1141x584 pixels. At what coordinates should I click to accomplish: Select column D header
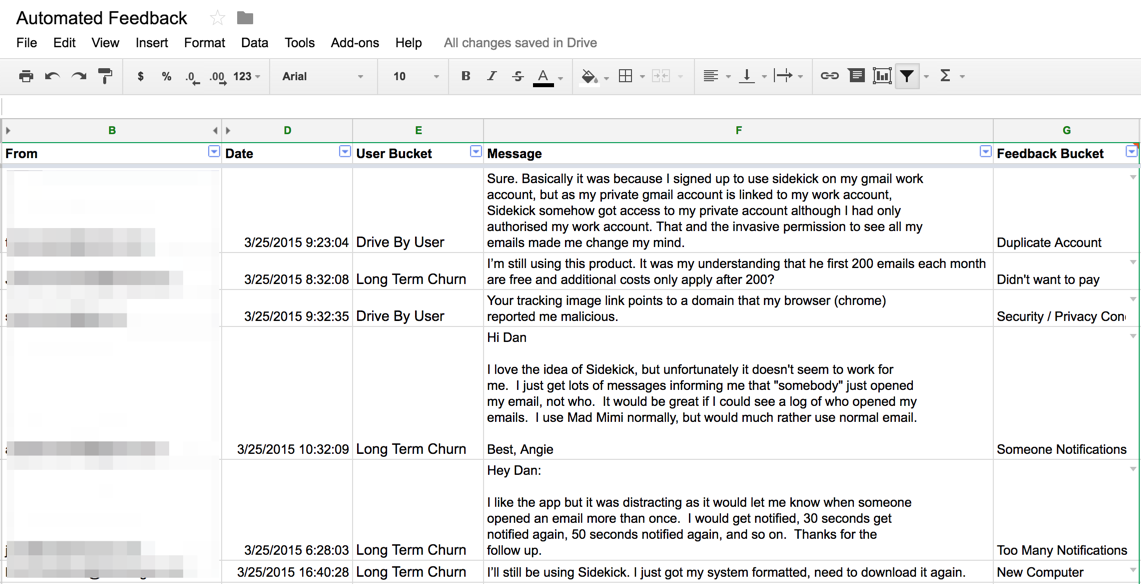tap(287, 130)
